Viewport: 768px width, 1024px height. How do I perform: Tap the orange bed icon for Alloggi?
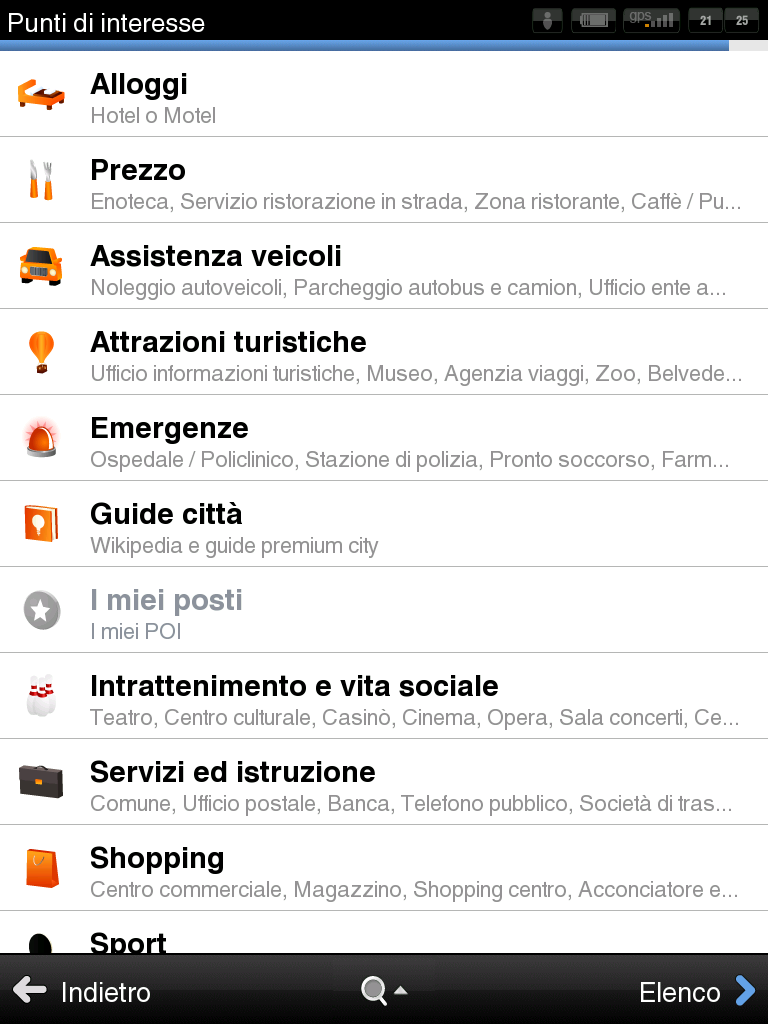[x=41, y=95]
